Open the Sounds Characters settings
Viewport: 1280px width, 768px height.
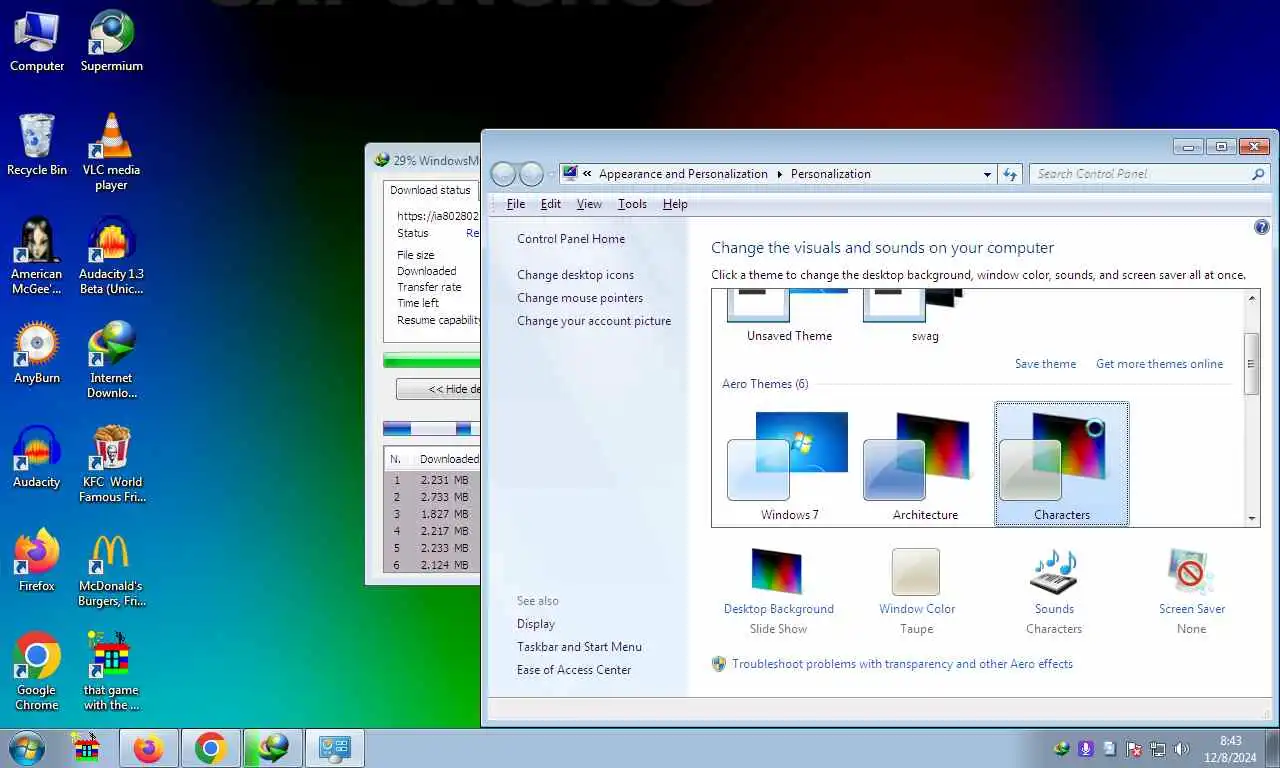click(1054, 591)
